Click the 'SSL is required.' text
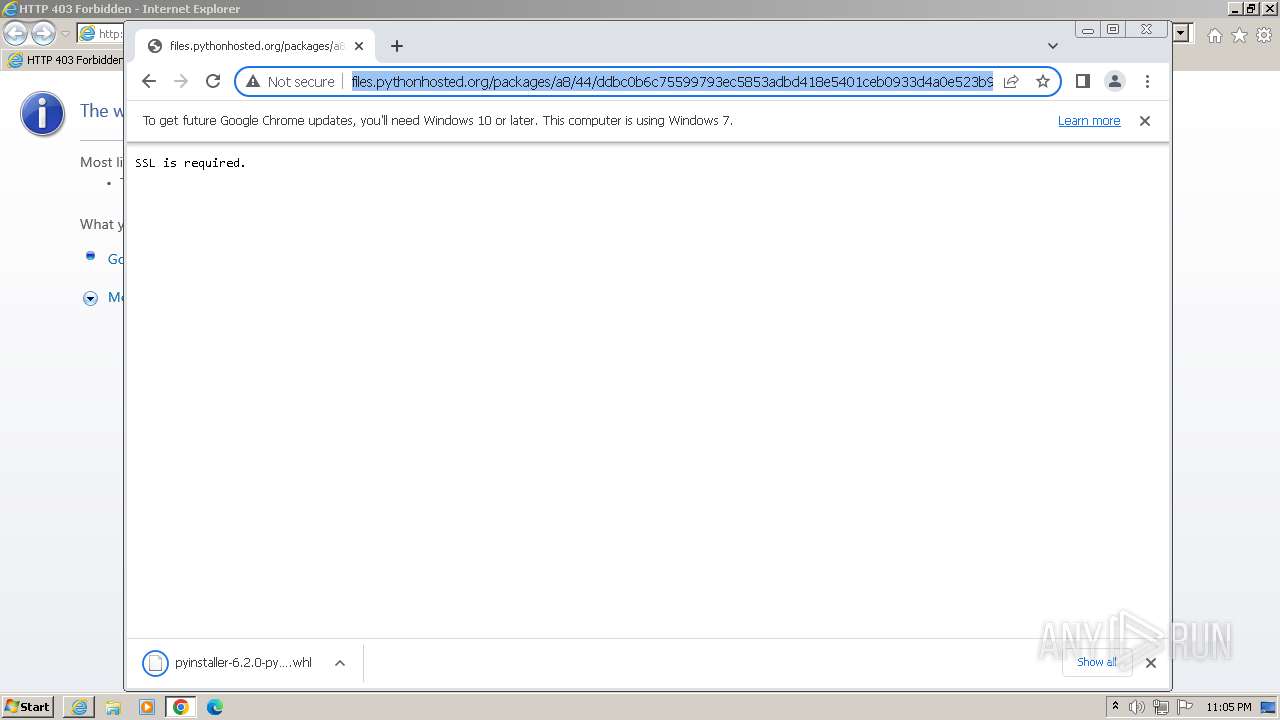 pos(190,163)
